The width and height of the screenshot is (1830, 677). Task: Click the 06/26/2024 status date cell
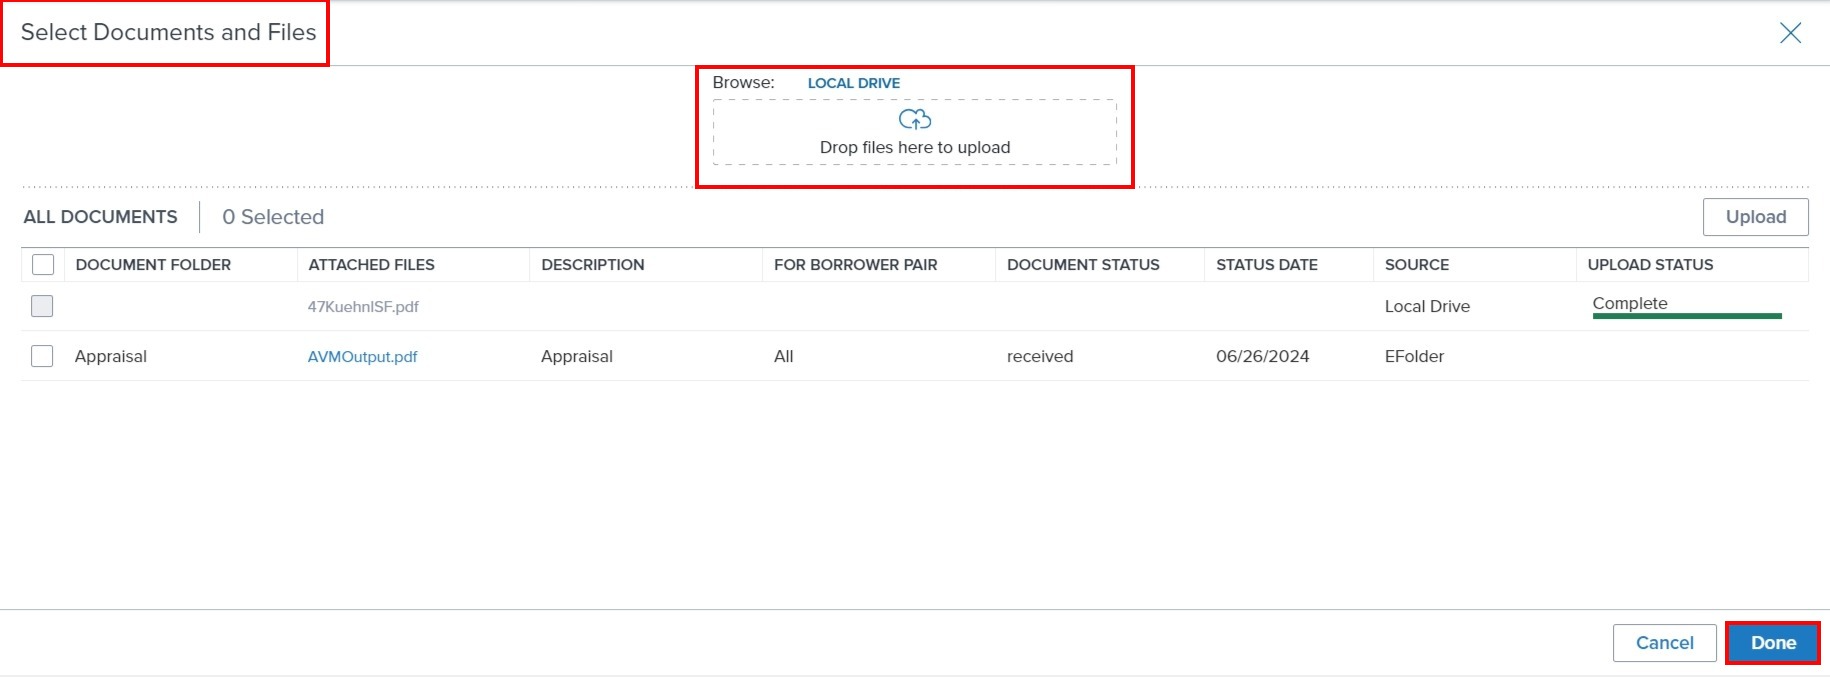click(x=1262, y=357)
